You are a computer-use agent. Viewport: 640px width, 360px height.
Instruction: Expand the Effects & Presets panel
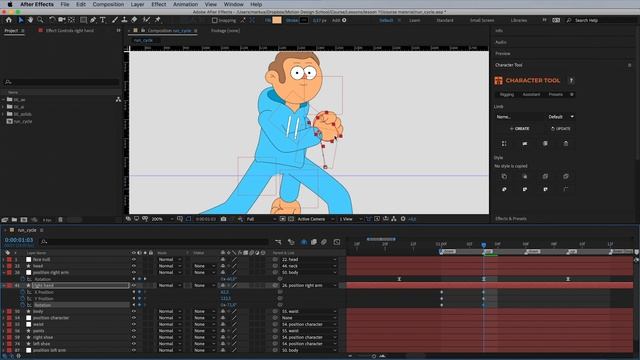click(x=511, y=219)
